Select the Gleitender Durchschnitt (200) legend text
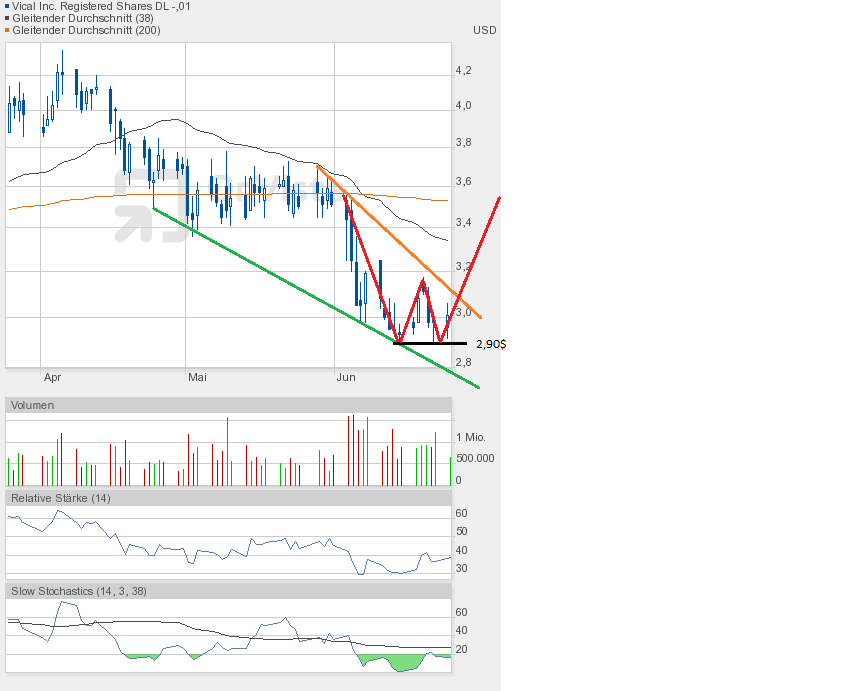This screenshot has height=691, width=850. coord(87,30)
